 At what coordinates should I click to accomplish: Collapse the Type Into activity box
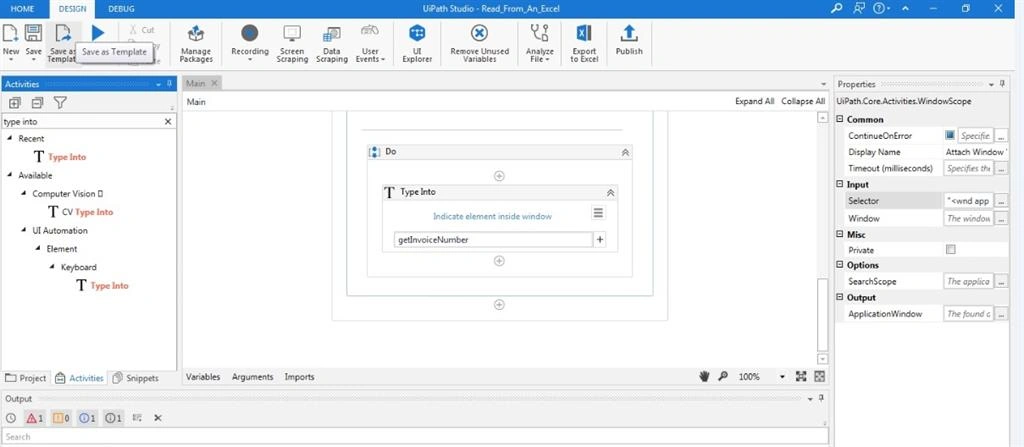[611, 192]
